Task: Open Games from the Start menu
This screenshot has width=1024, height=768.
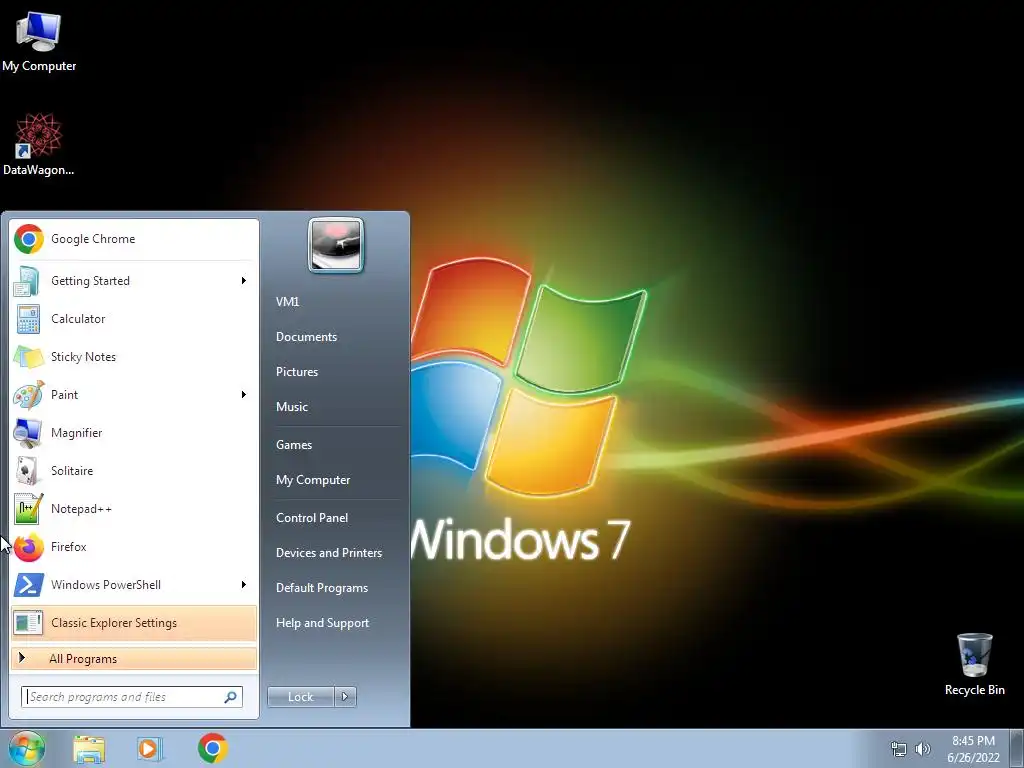Action: [x=294, y=445]
